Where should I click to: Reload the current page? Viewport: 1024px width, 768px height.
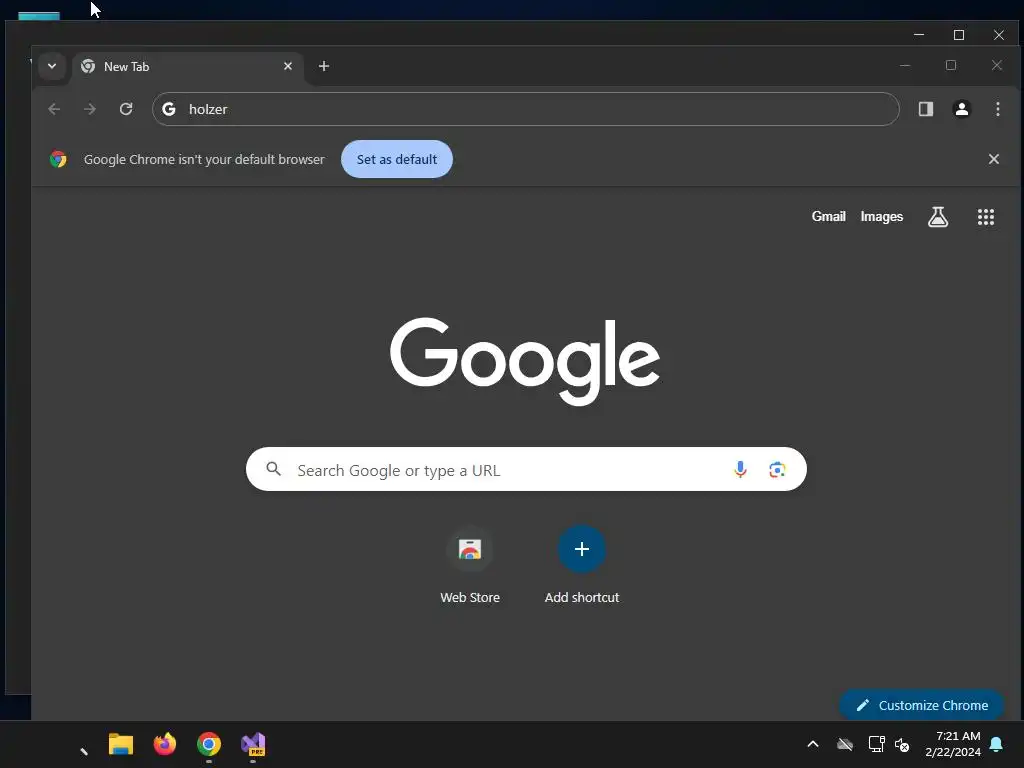(126, 109)
